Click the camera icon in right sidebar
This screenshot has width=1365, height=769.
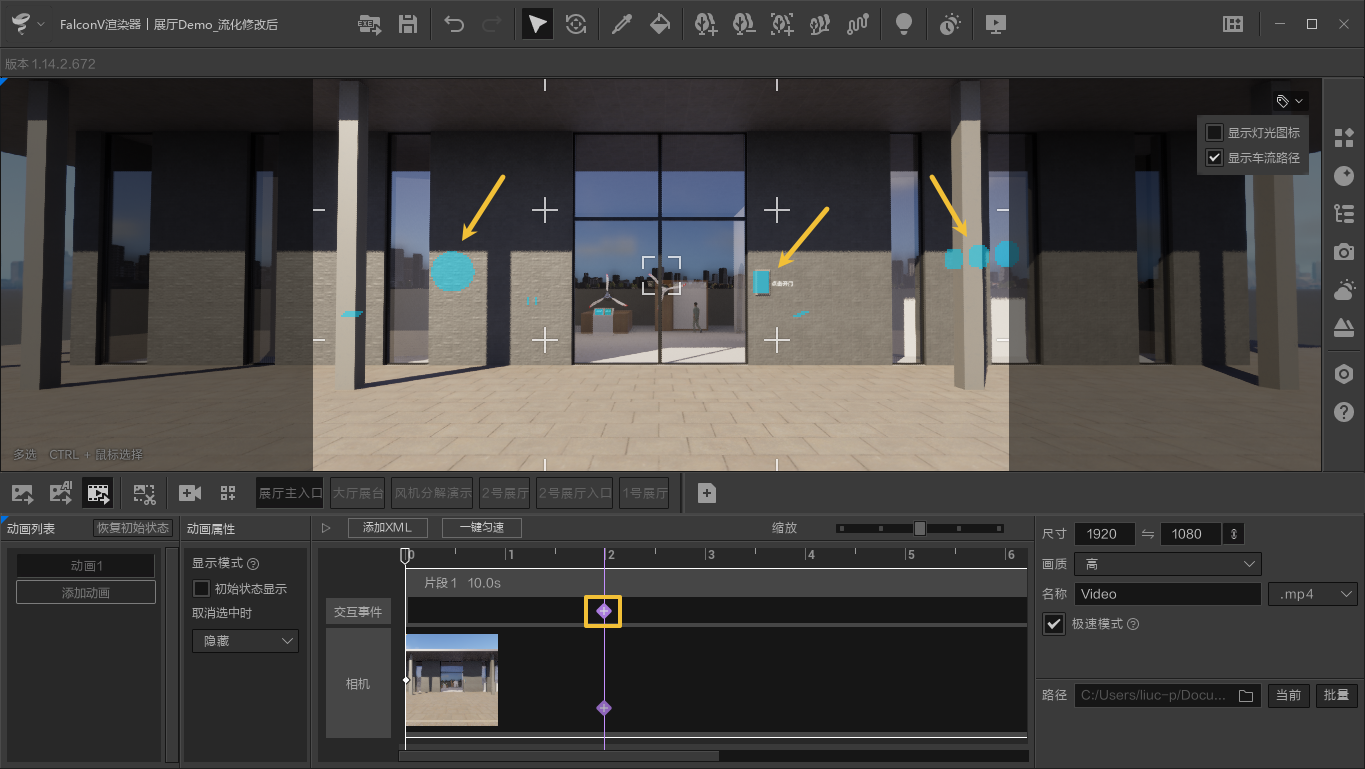coord(1344,252)
